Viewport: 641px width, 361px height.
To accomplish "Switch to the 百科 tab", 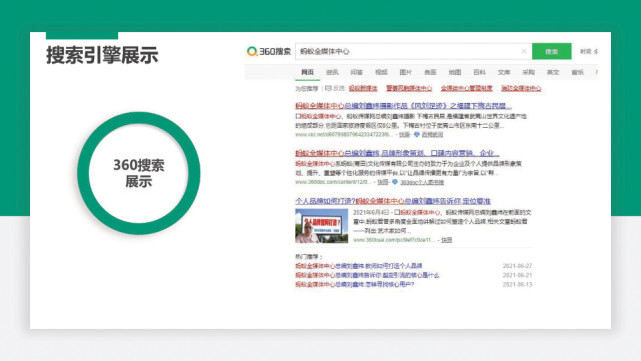I will point(479,72).
